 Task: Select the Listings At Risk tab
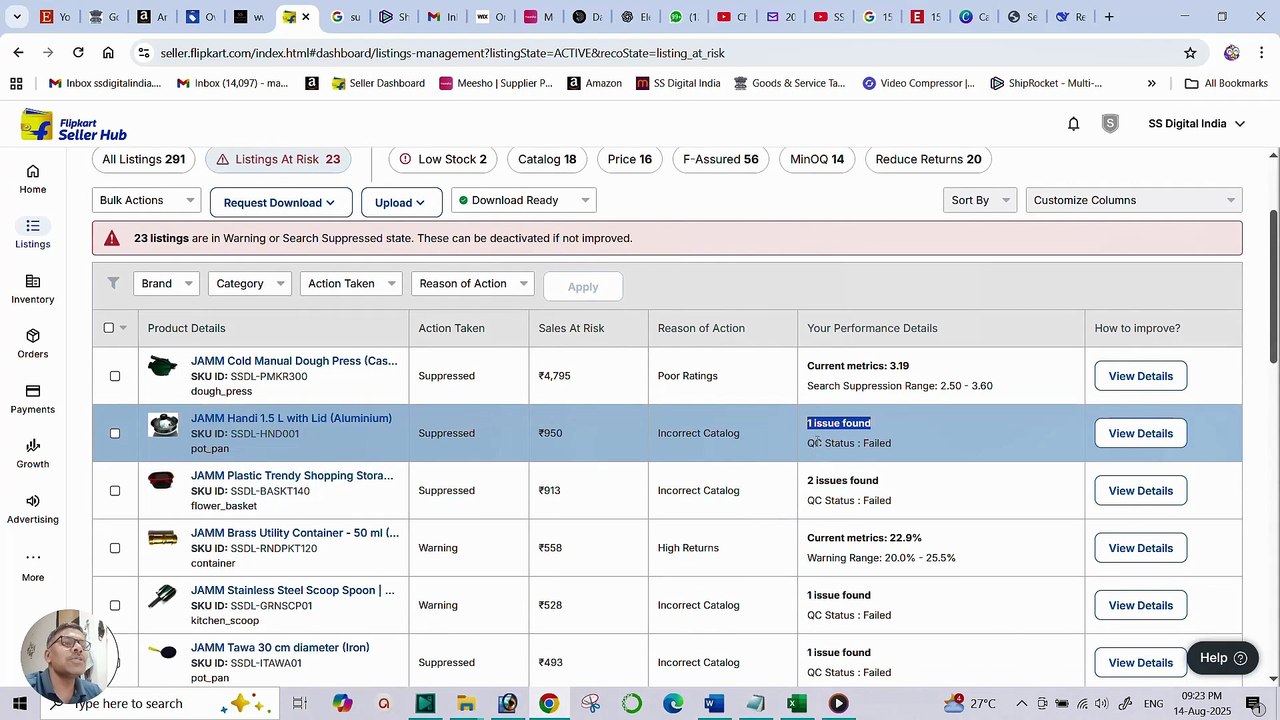(x=278, y=159)
